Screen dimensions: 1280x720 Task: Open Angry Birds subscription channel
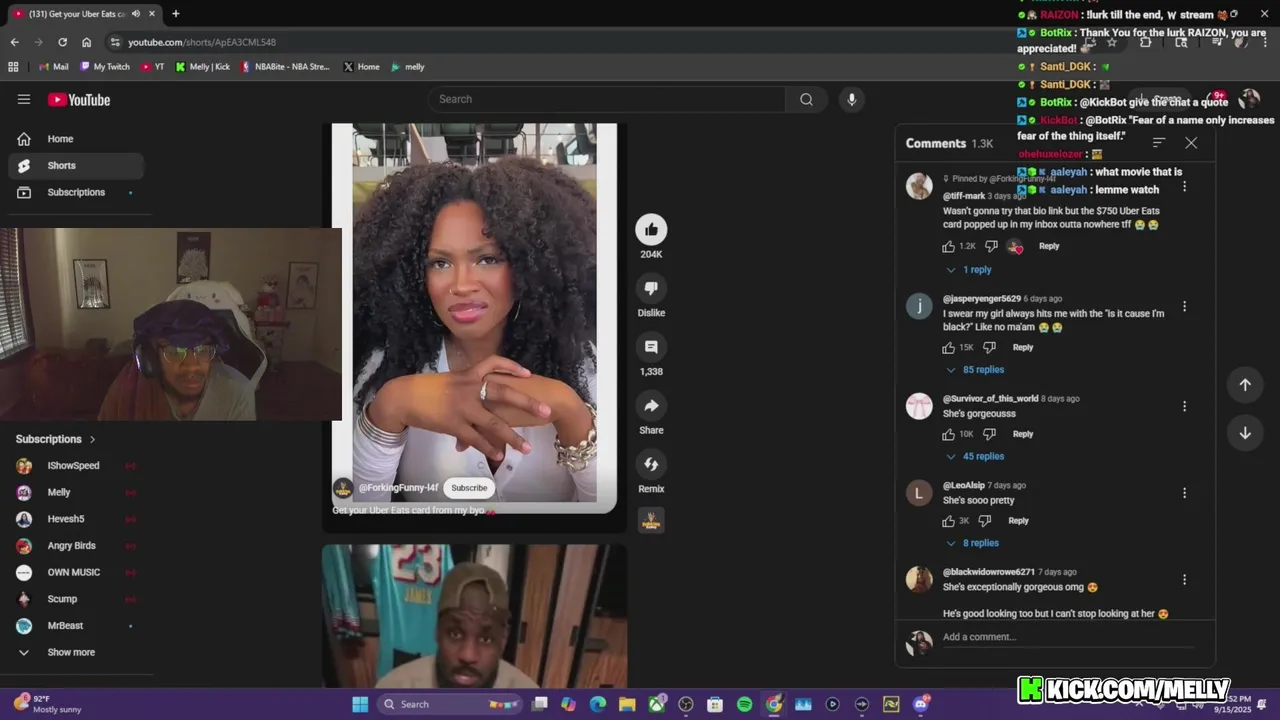point(76,546)
